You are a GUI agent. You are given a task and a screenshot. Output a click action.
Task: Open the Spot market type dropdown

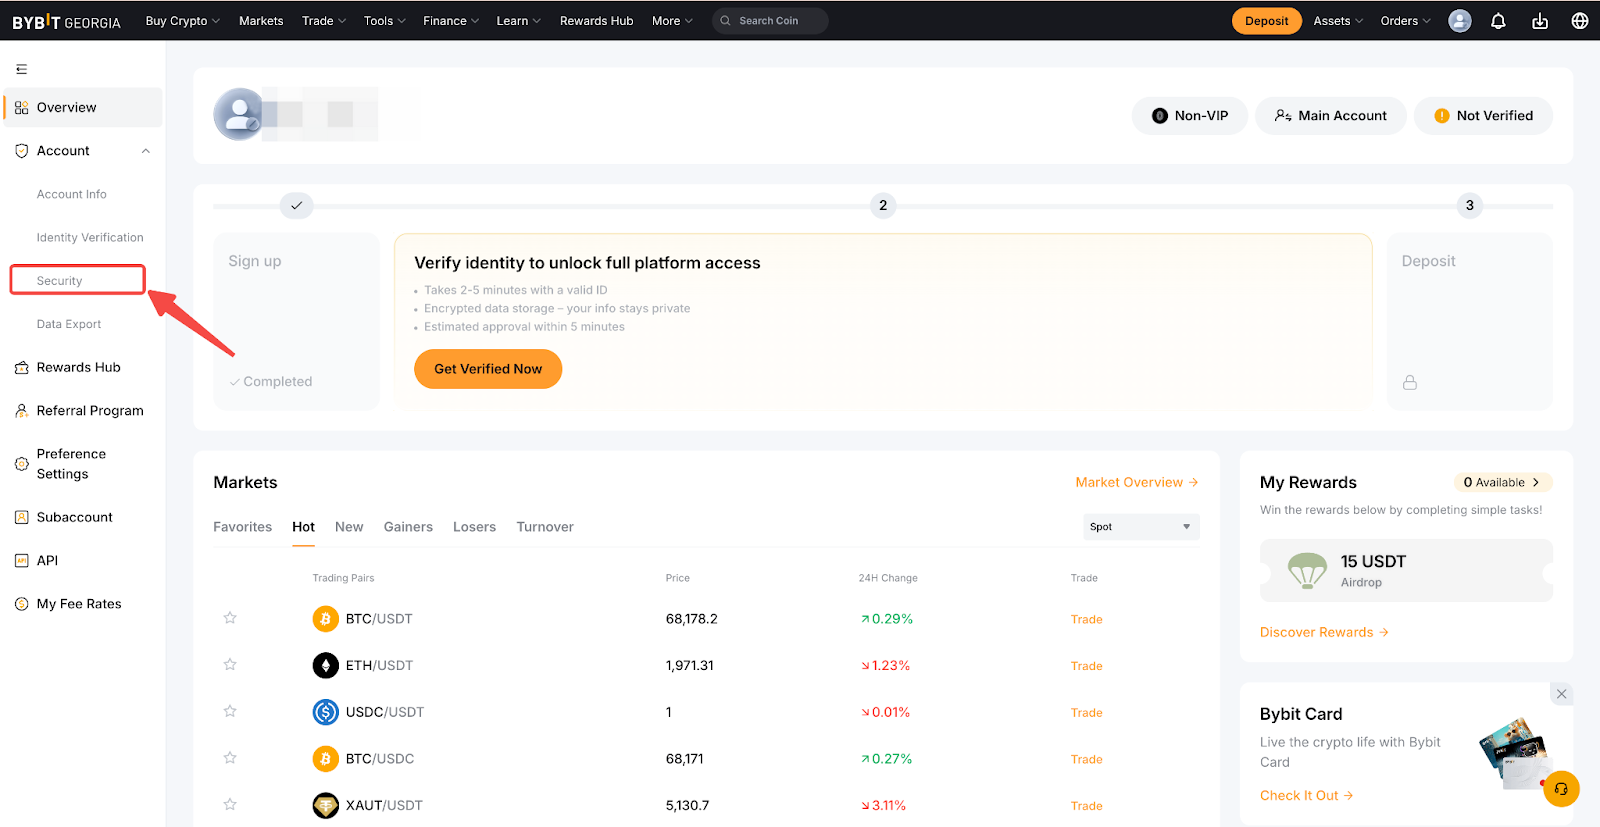(x=1141, y=527)
